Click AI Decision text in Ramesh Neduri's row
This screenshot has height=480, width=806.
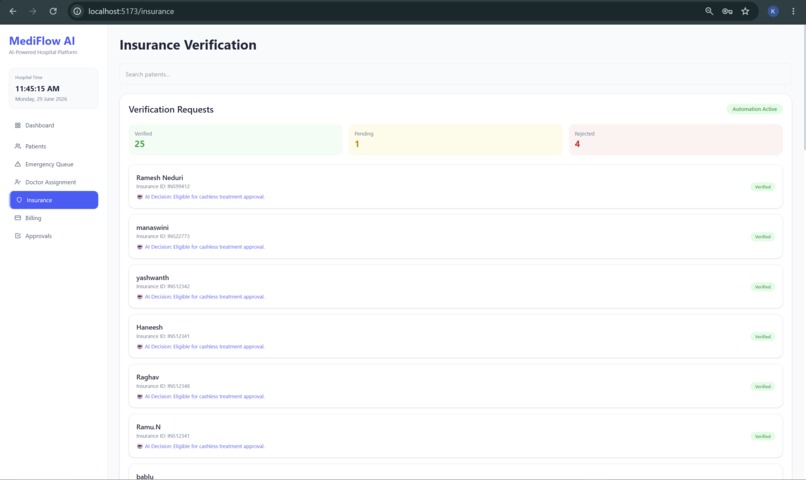click(205, 197)
